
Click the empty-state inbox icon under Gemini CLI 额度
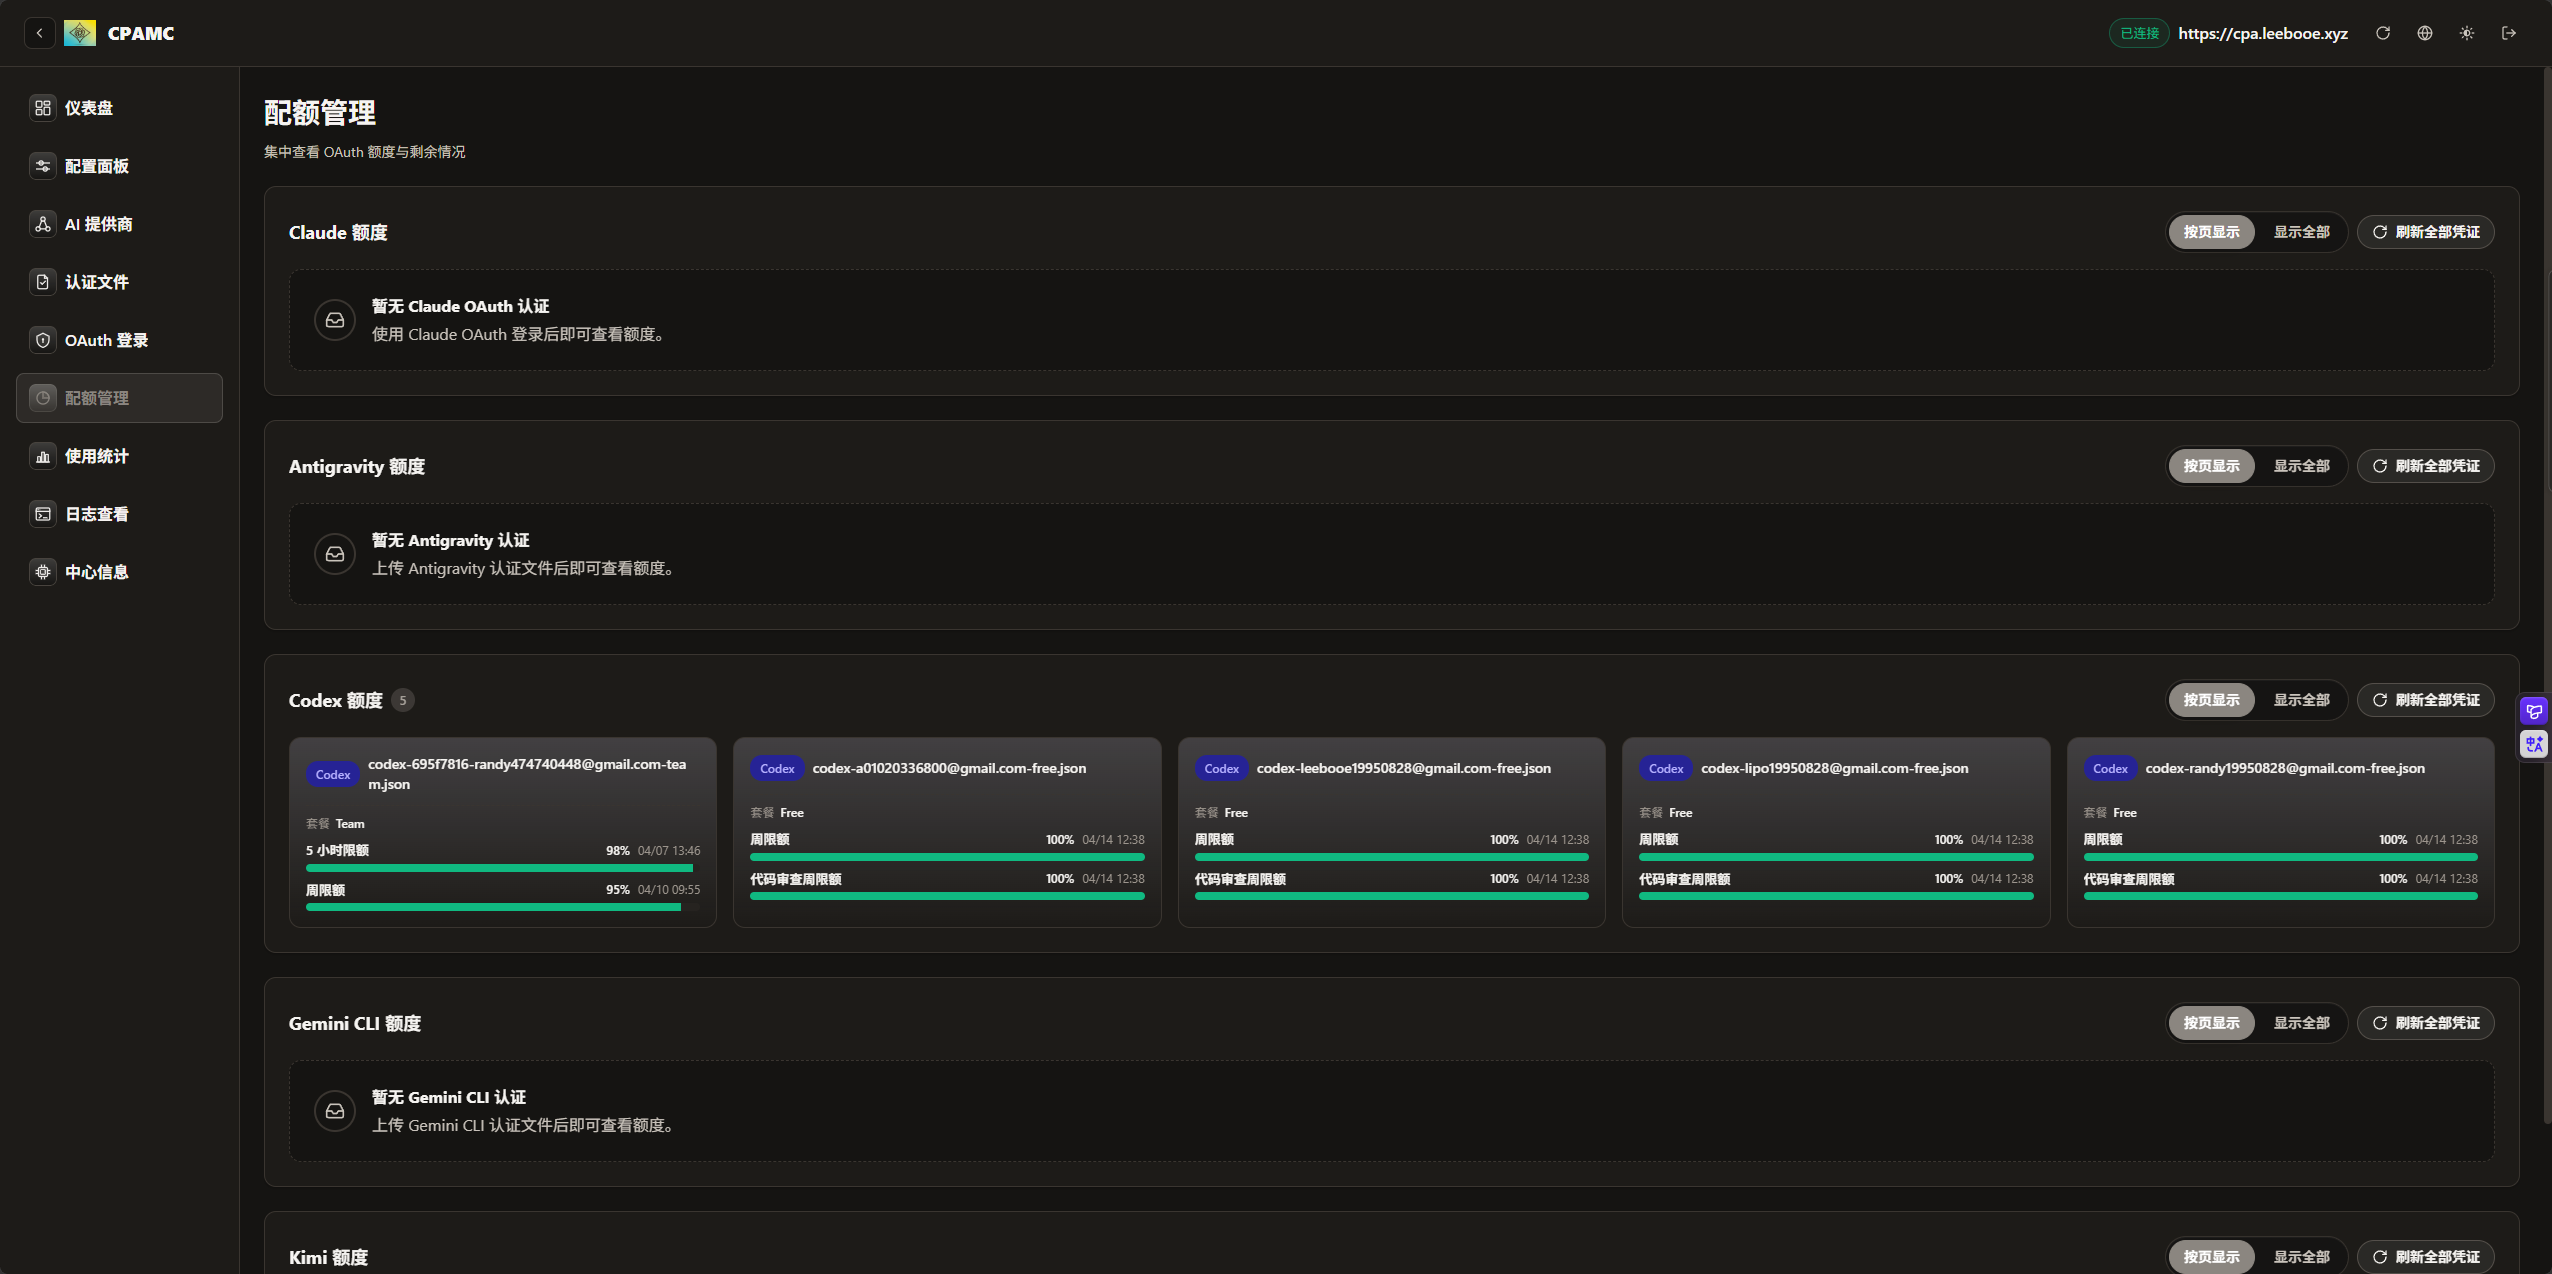point(335,1111)
